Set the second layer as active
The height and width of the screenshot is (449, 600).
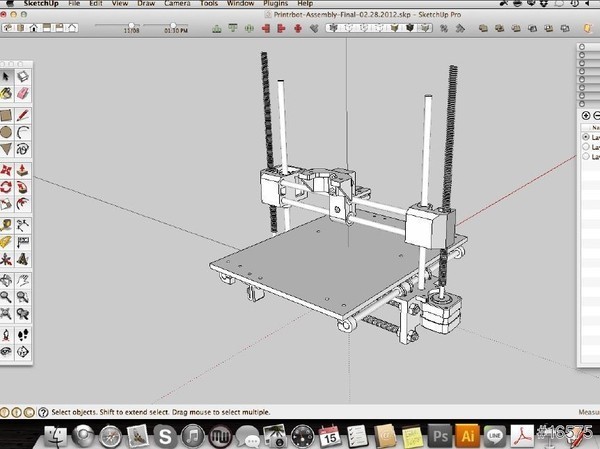pos(586,147)
